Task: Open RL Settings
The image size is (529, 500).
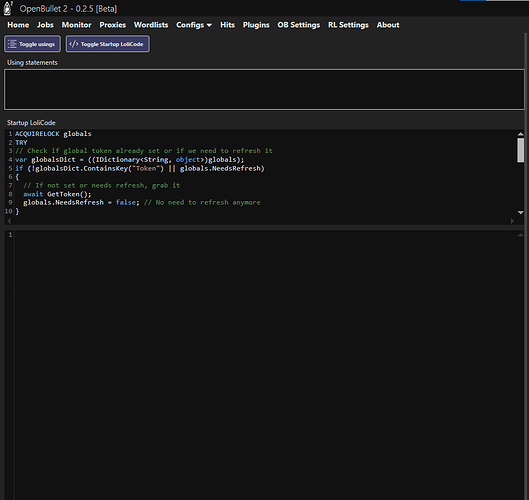Action: pos(348,25)
